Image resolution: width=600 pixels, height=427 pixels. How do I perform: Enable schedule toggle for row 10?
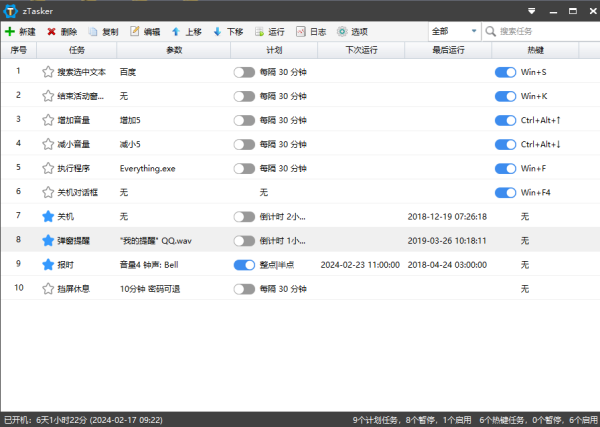click(244, 289)
